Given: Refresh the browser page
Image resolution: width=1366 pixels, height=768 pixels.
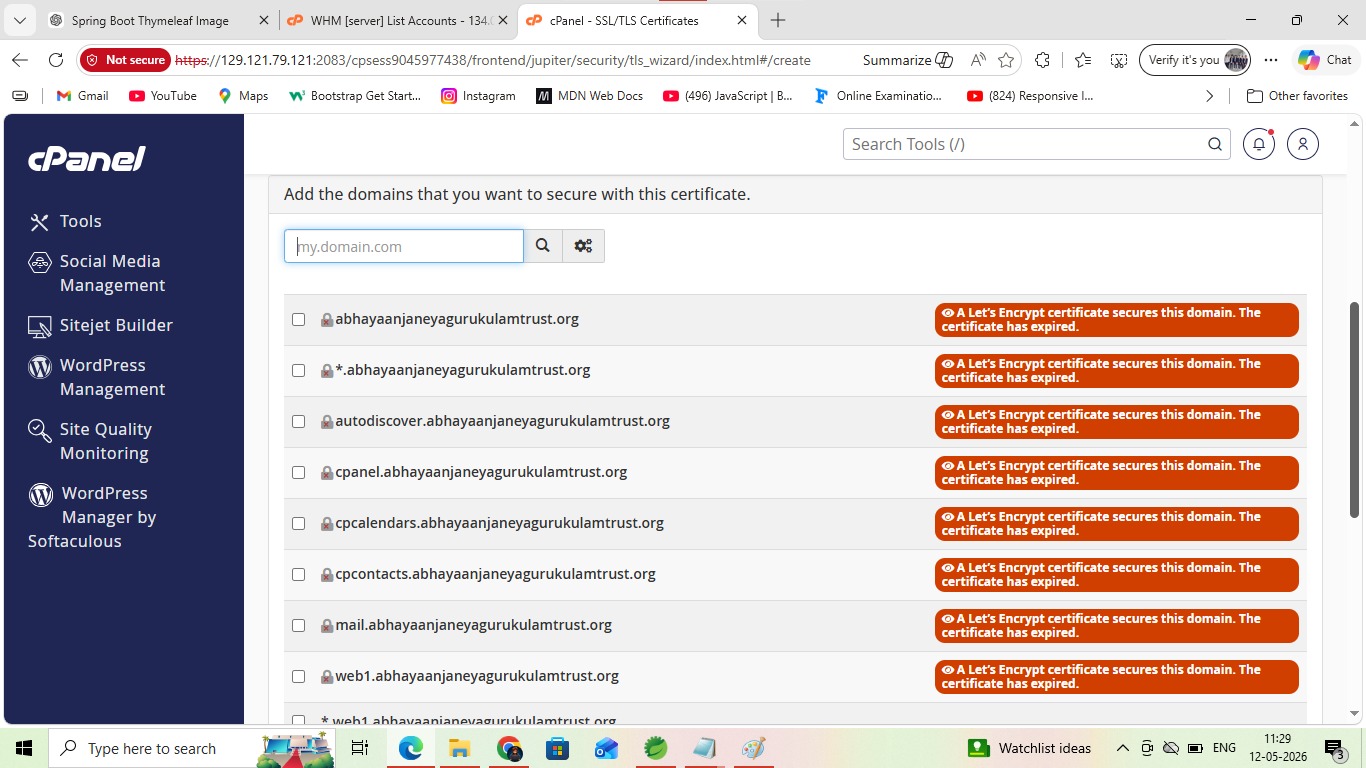Looking at the screenshot, I should click(x=56, y=60).
